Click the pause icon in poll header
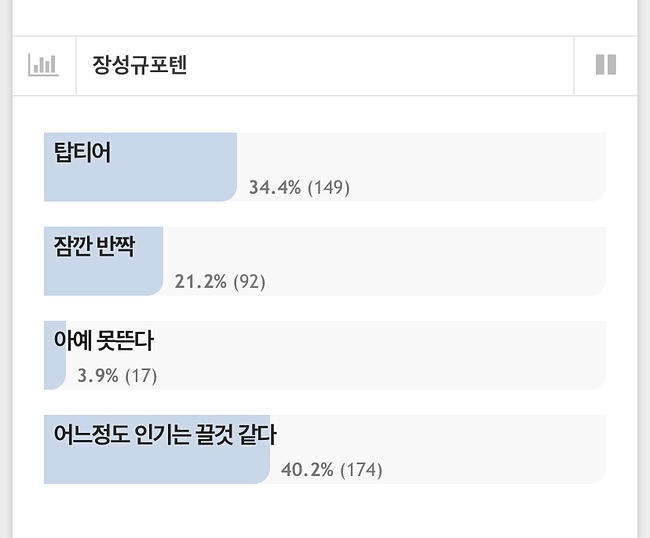650x538 pixels. point(605,66)
